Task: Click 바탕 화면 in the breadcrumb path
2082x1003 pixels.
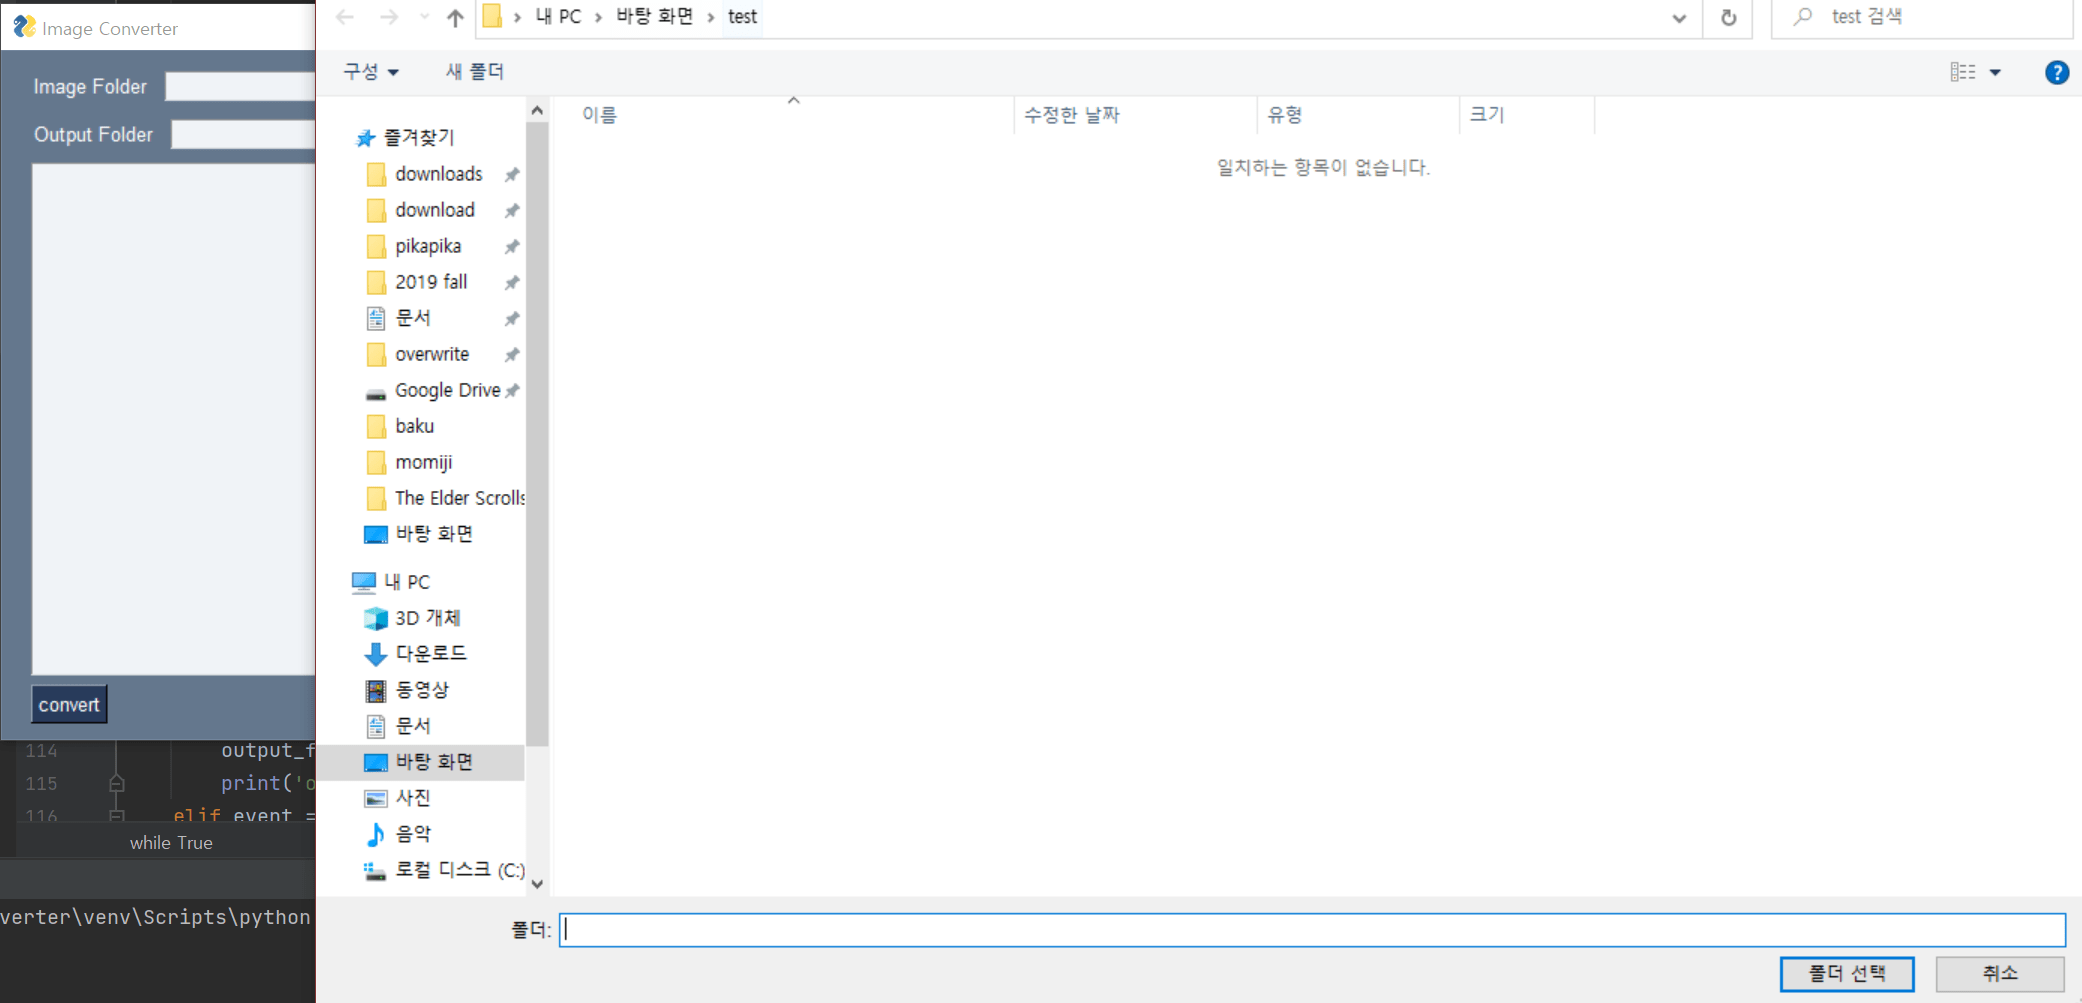Action: (x=653, y=17)
